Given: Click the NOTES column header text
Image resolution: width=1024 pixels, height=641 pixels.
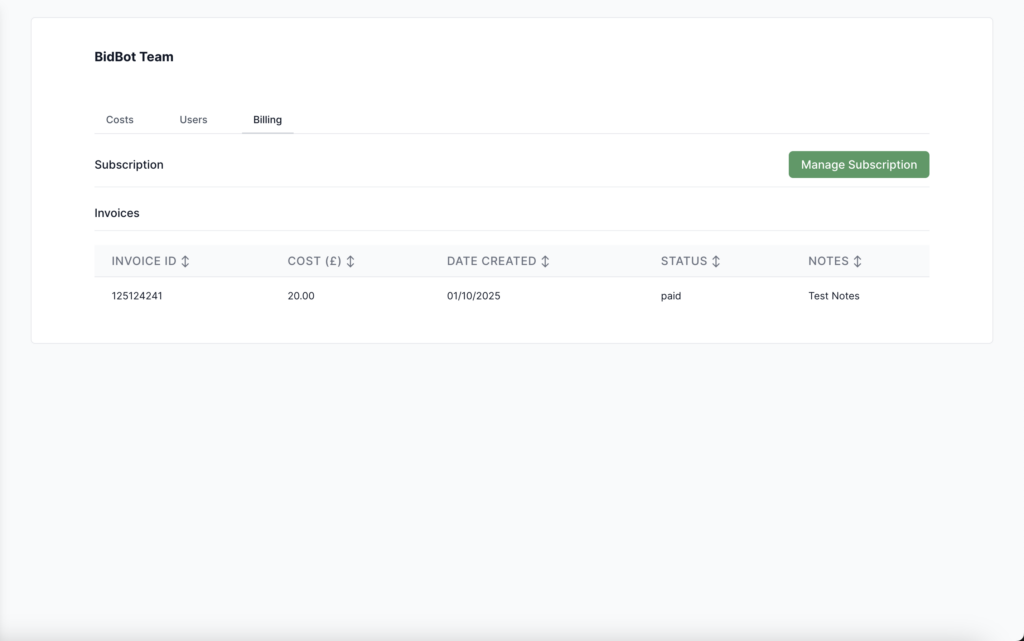Looking at the screenshot, I should (828, 261).
